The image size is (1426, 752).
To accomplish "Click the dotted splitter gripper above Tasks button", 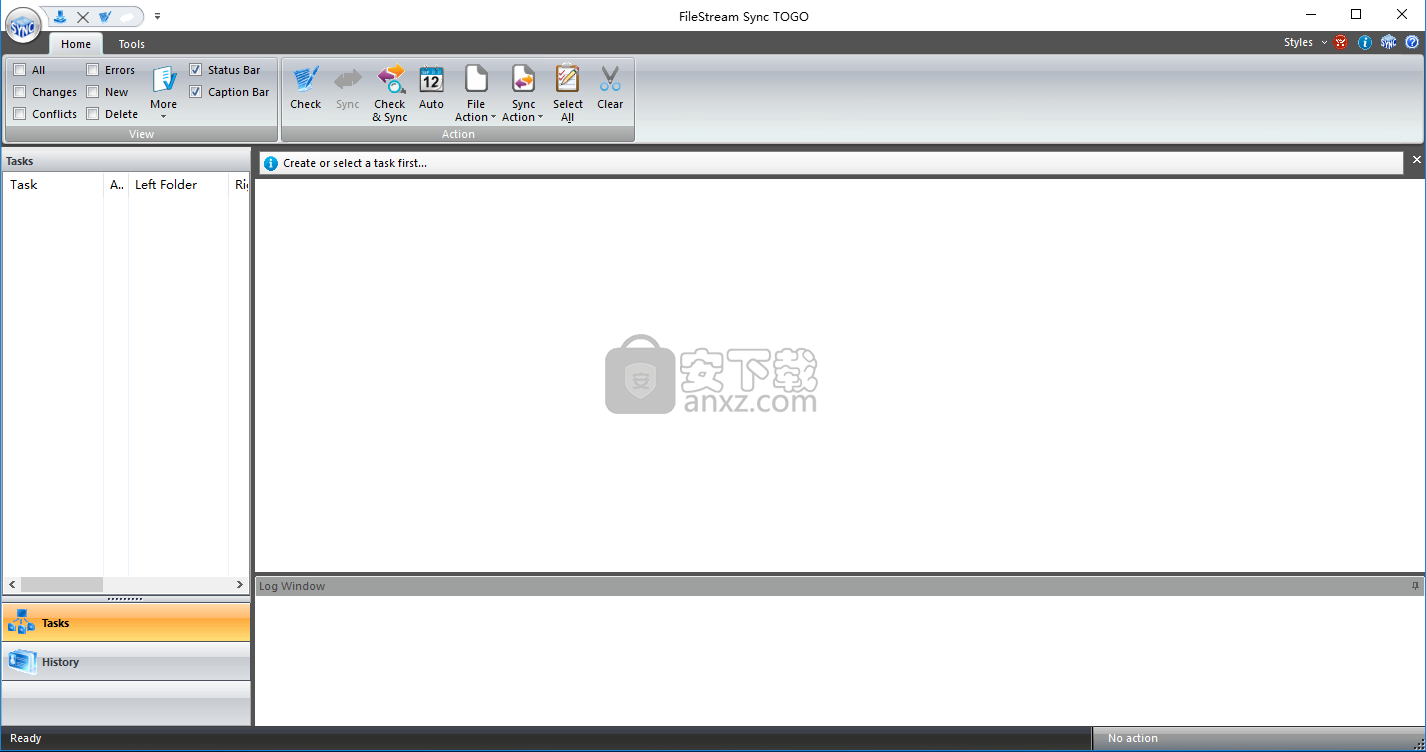I will [x=125, y=599].
